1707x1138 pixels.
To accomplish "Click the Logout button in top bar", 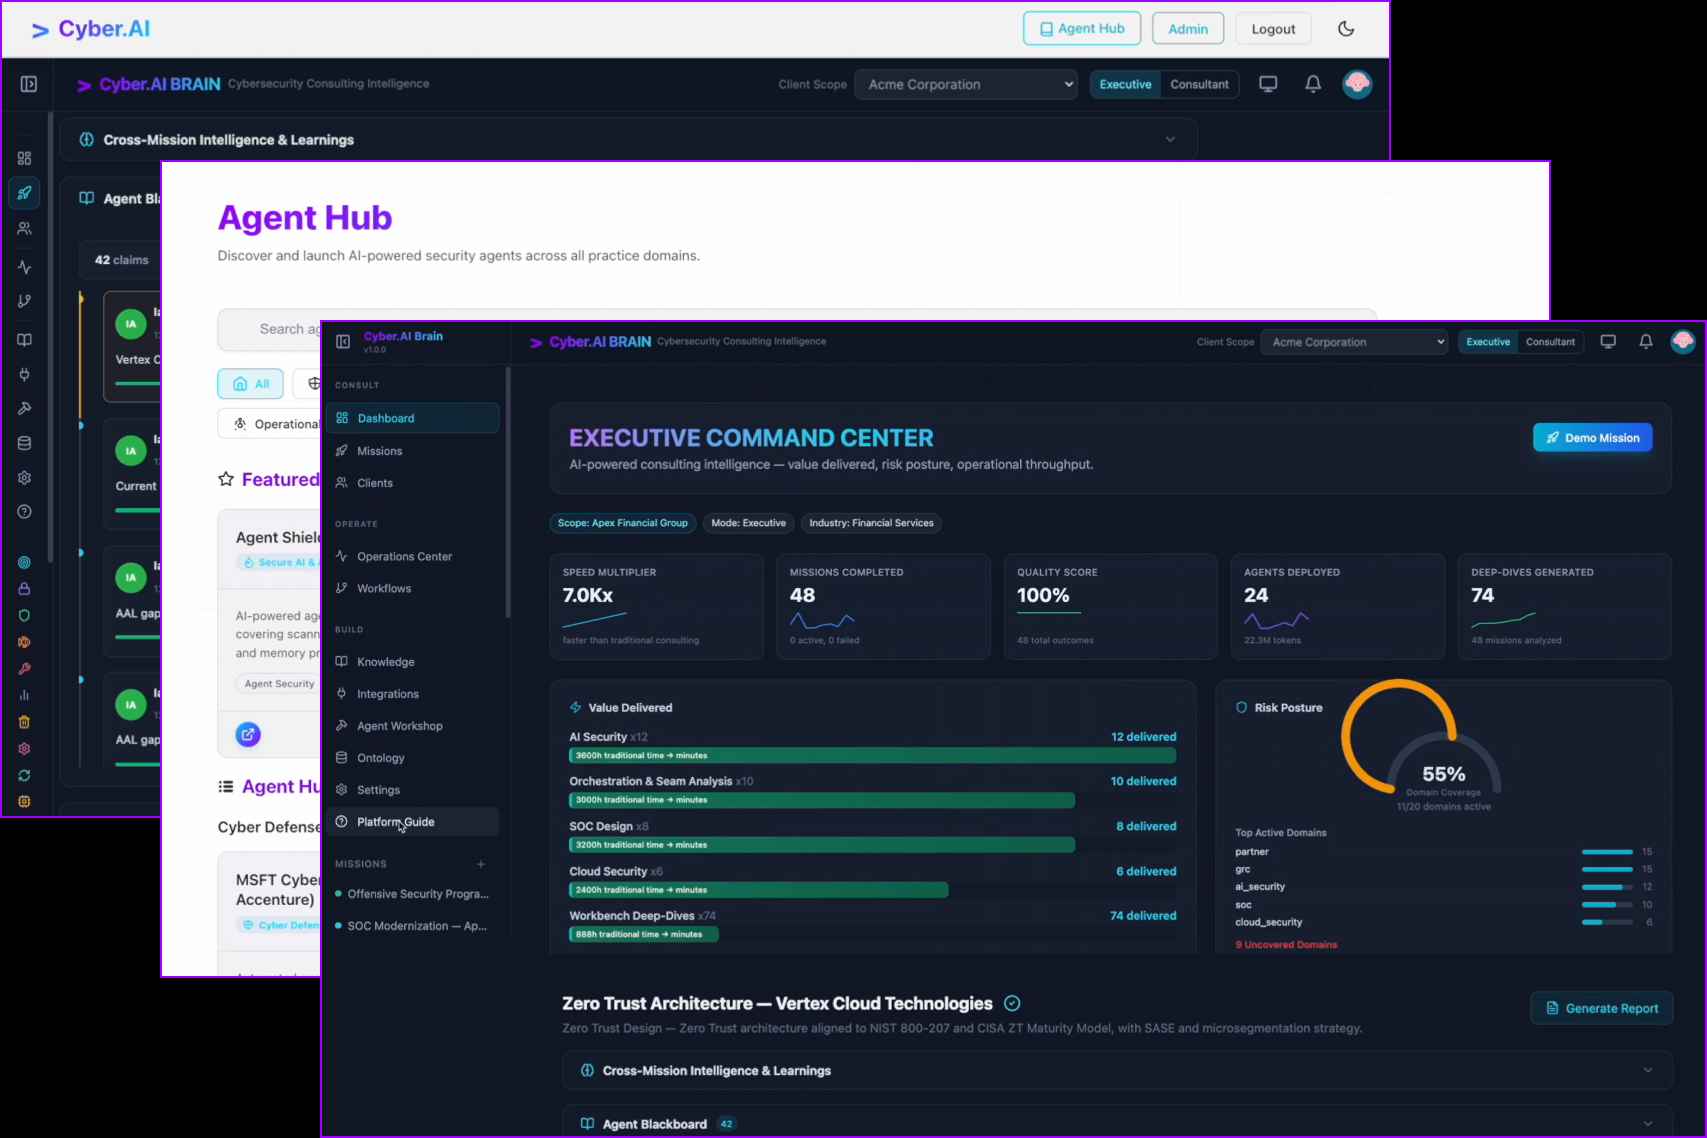I will point(1273,29).
